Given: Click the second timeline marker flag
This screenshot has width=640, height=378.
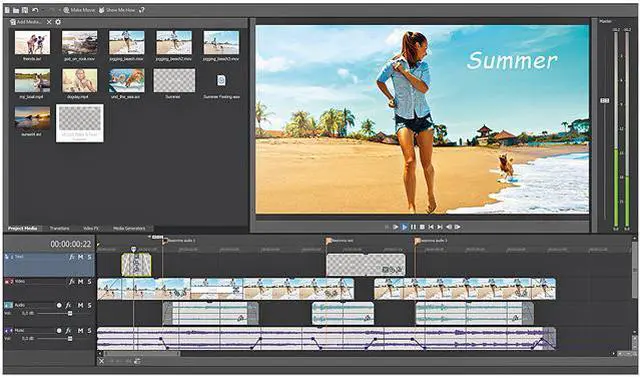Looking at the screenshot, I should click(329, 241).
